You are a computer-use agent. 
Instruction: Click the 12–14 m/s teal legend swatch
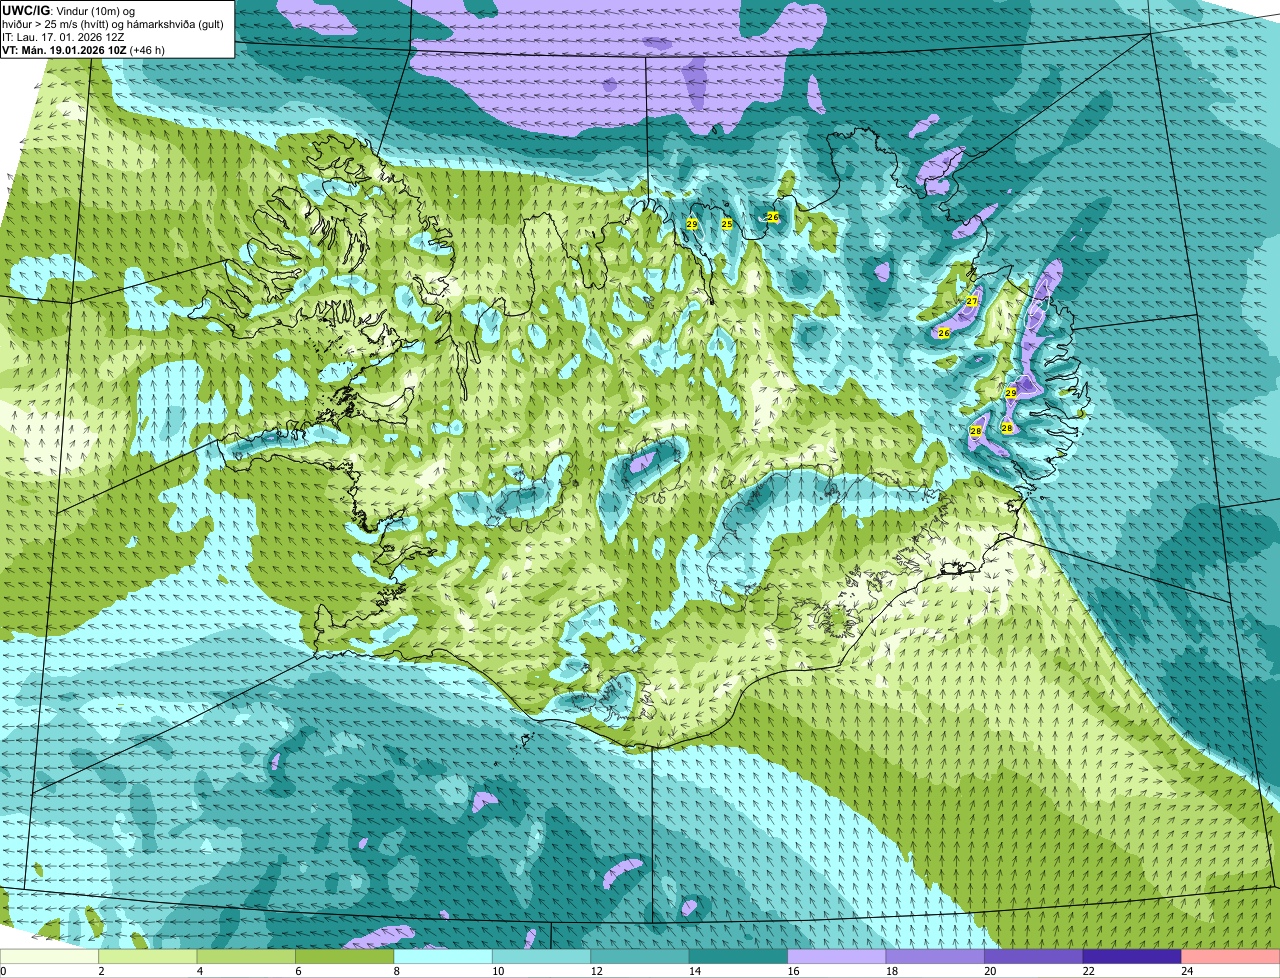click(x=640, y=956)
